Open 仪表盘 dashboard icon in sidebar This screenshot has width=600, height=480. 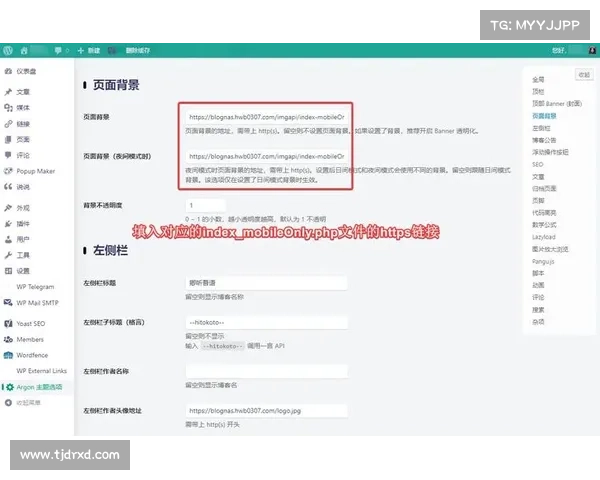click(x=8, y=71)
